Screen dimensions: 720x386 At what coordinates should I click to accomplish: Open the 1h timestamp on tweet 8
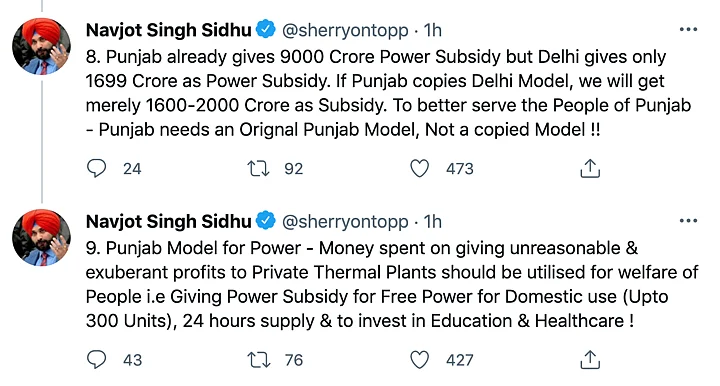[x=433, y=30]
